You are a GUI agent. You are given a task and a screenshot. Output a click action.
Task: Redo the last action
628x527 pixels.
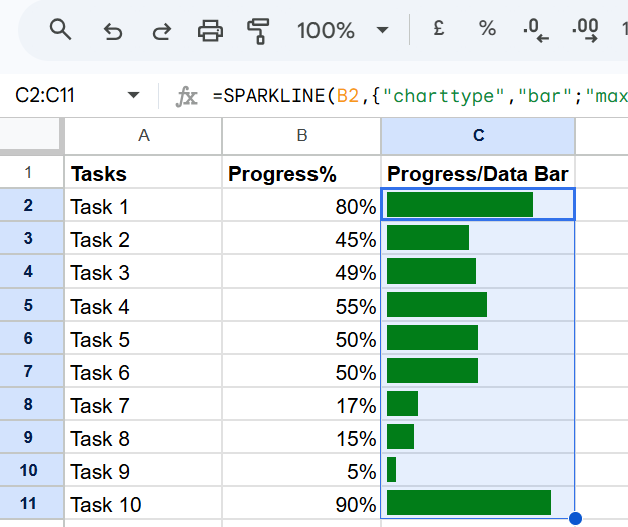click(162, 31)
